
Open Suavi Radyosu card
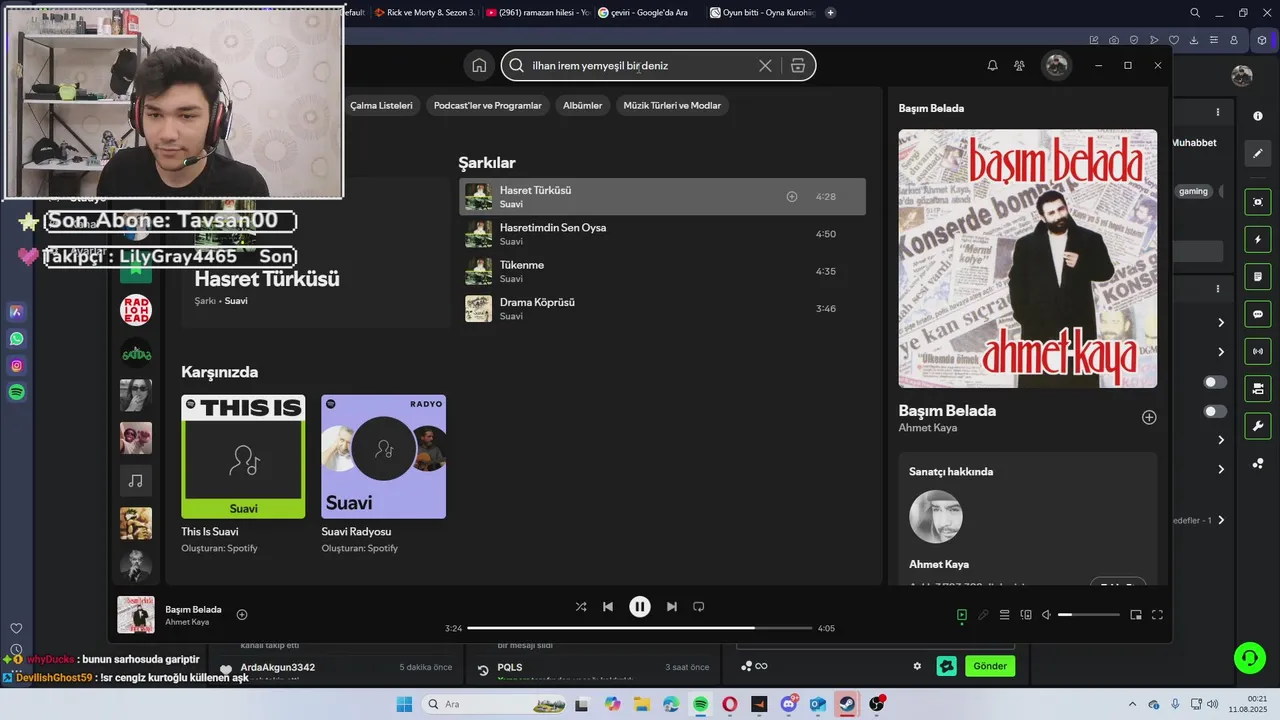(x=383, y=474)
